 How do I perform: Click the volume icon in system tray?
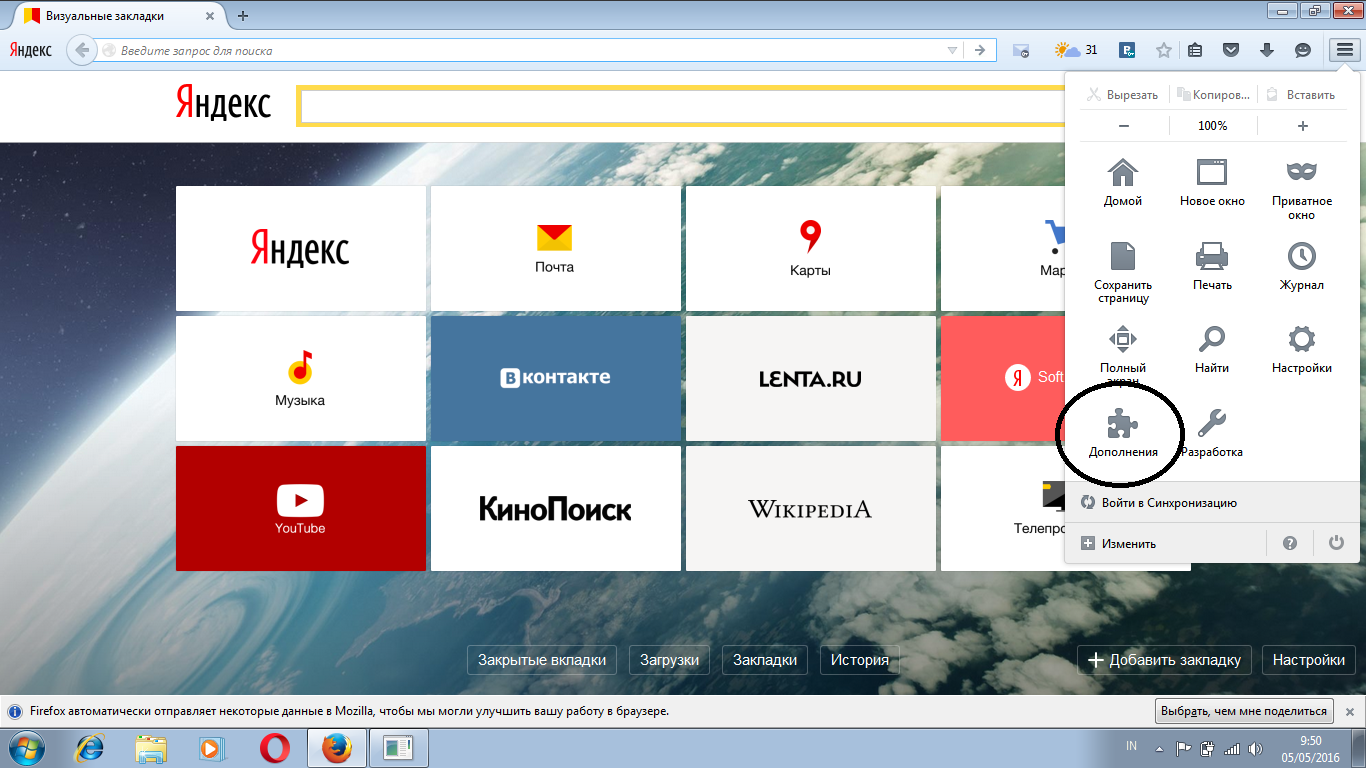(1255, 748)
